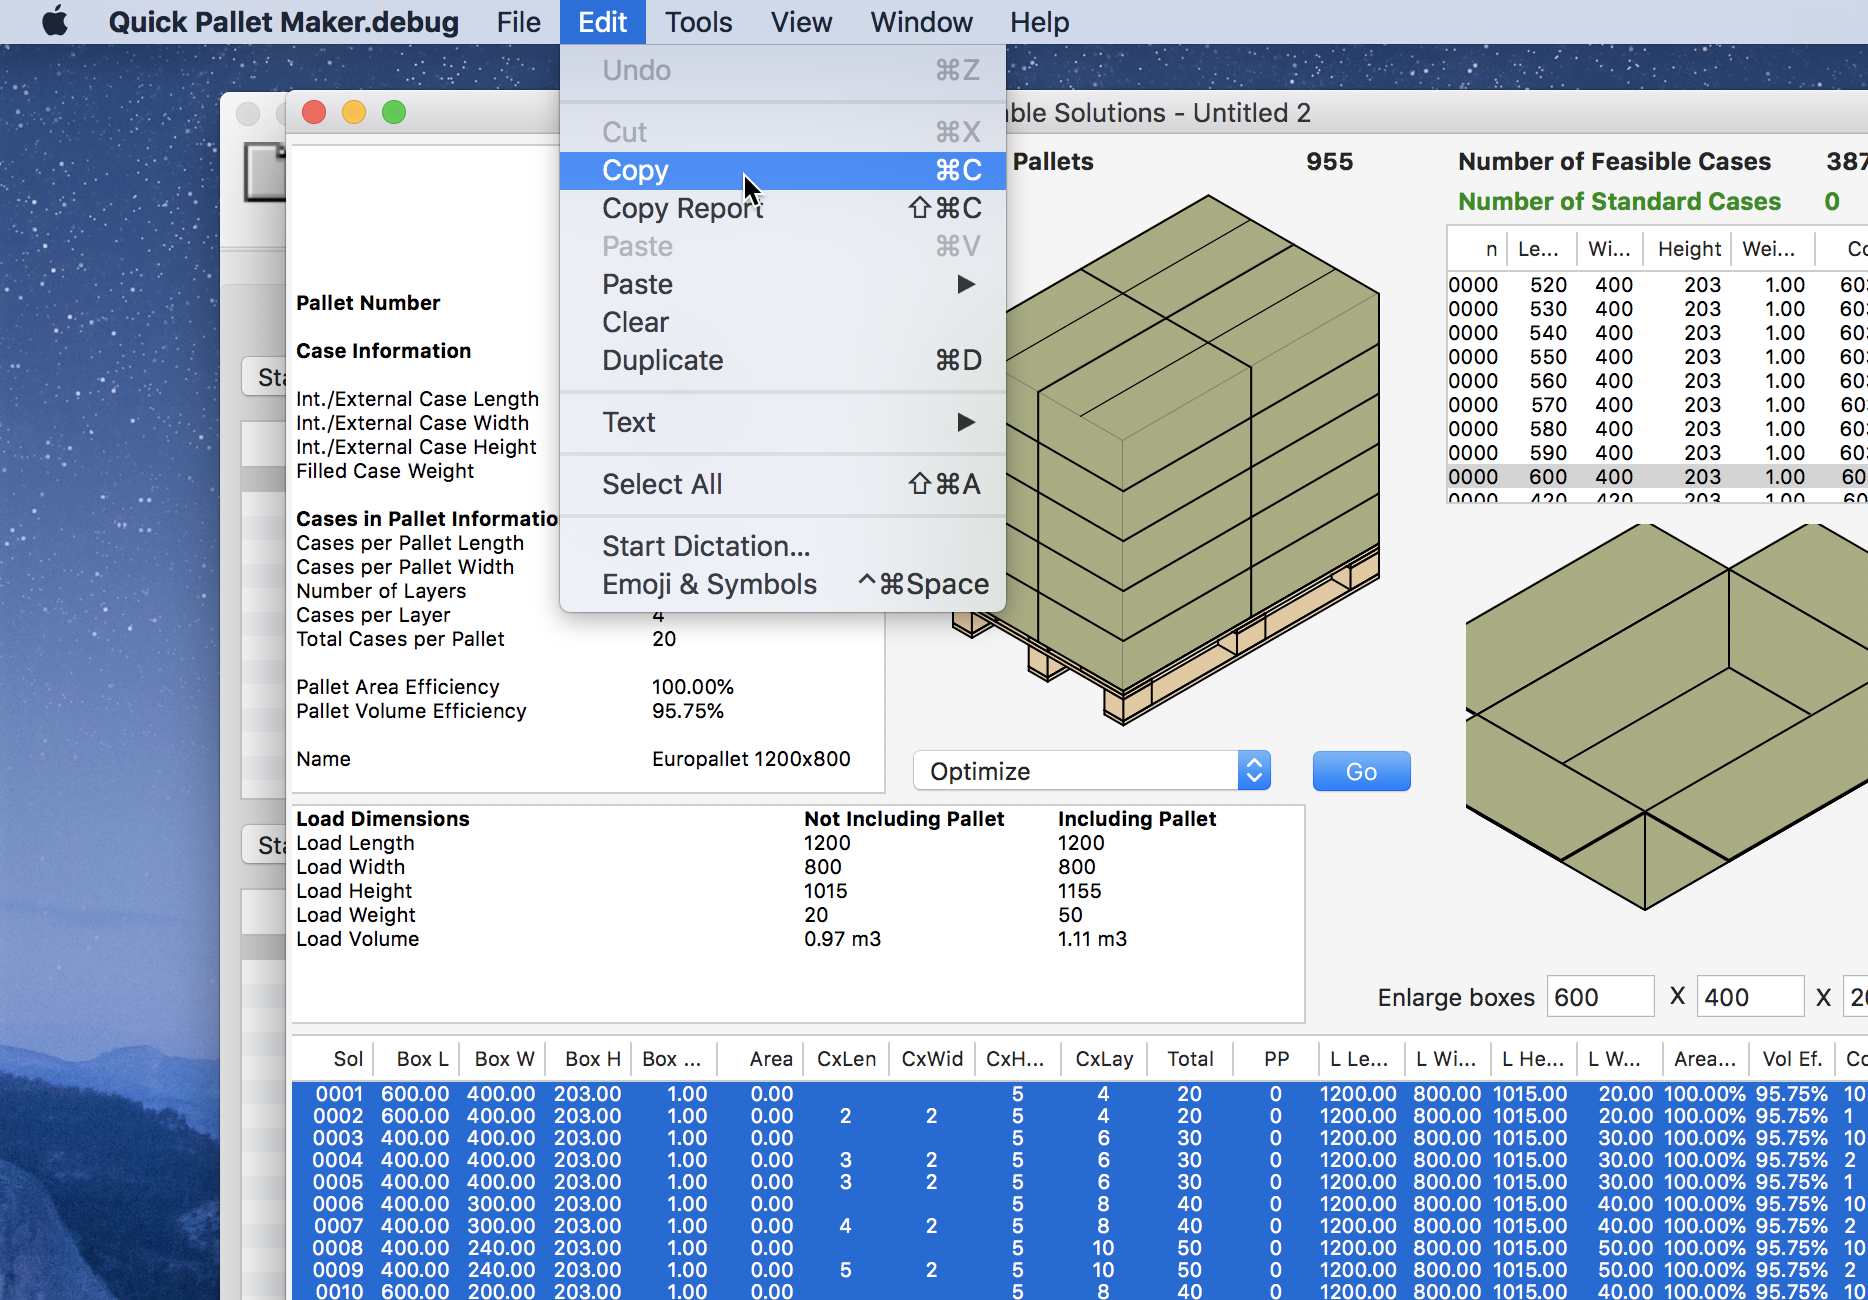Click the Europallet 1200x800 name value
1868x1300 pixels.
tap(751, 759)
